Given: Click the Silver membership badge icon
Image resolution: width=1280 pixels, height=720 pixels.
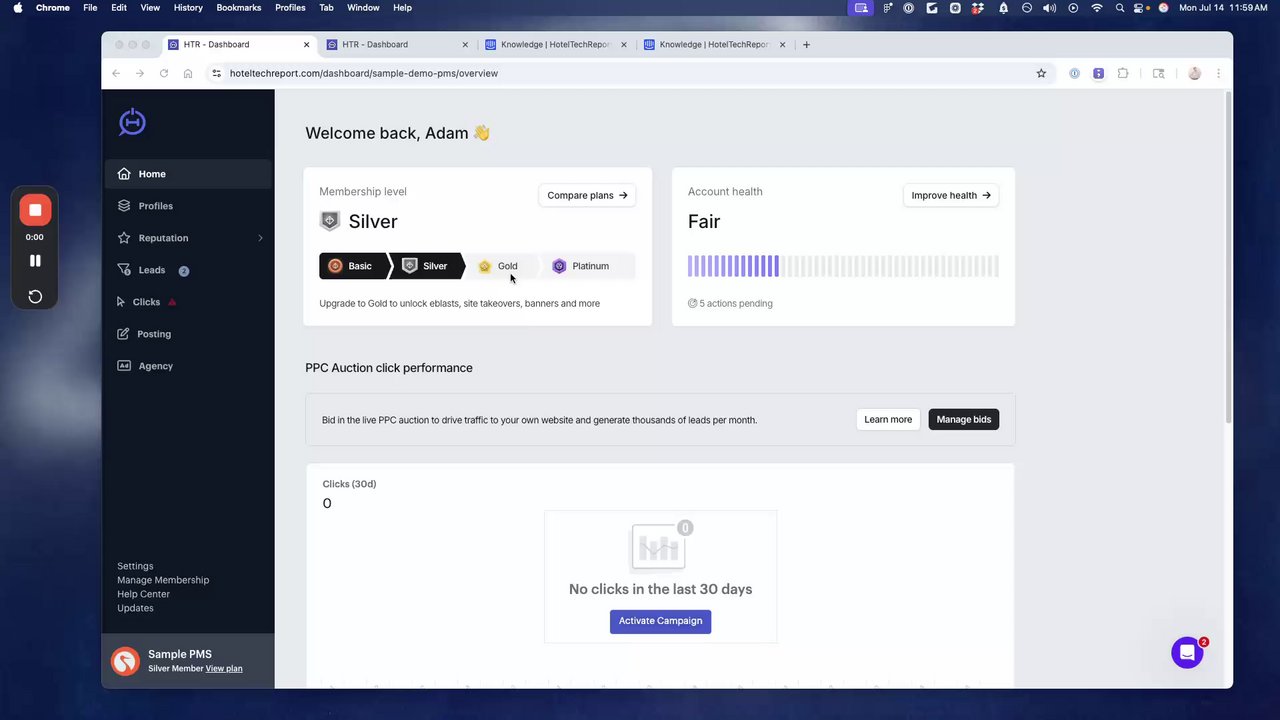Looking at the screenshot, I should (x=329, y=221).
